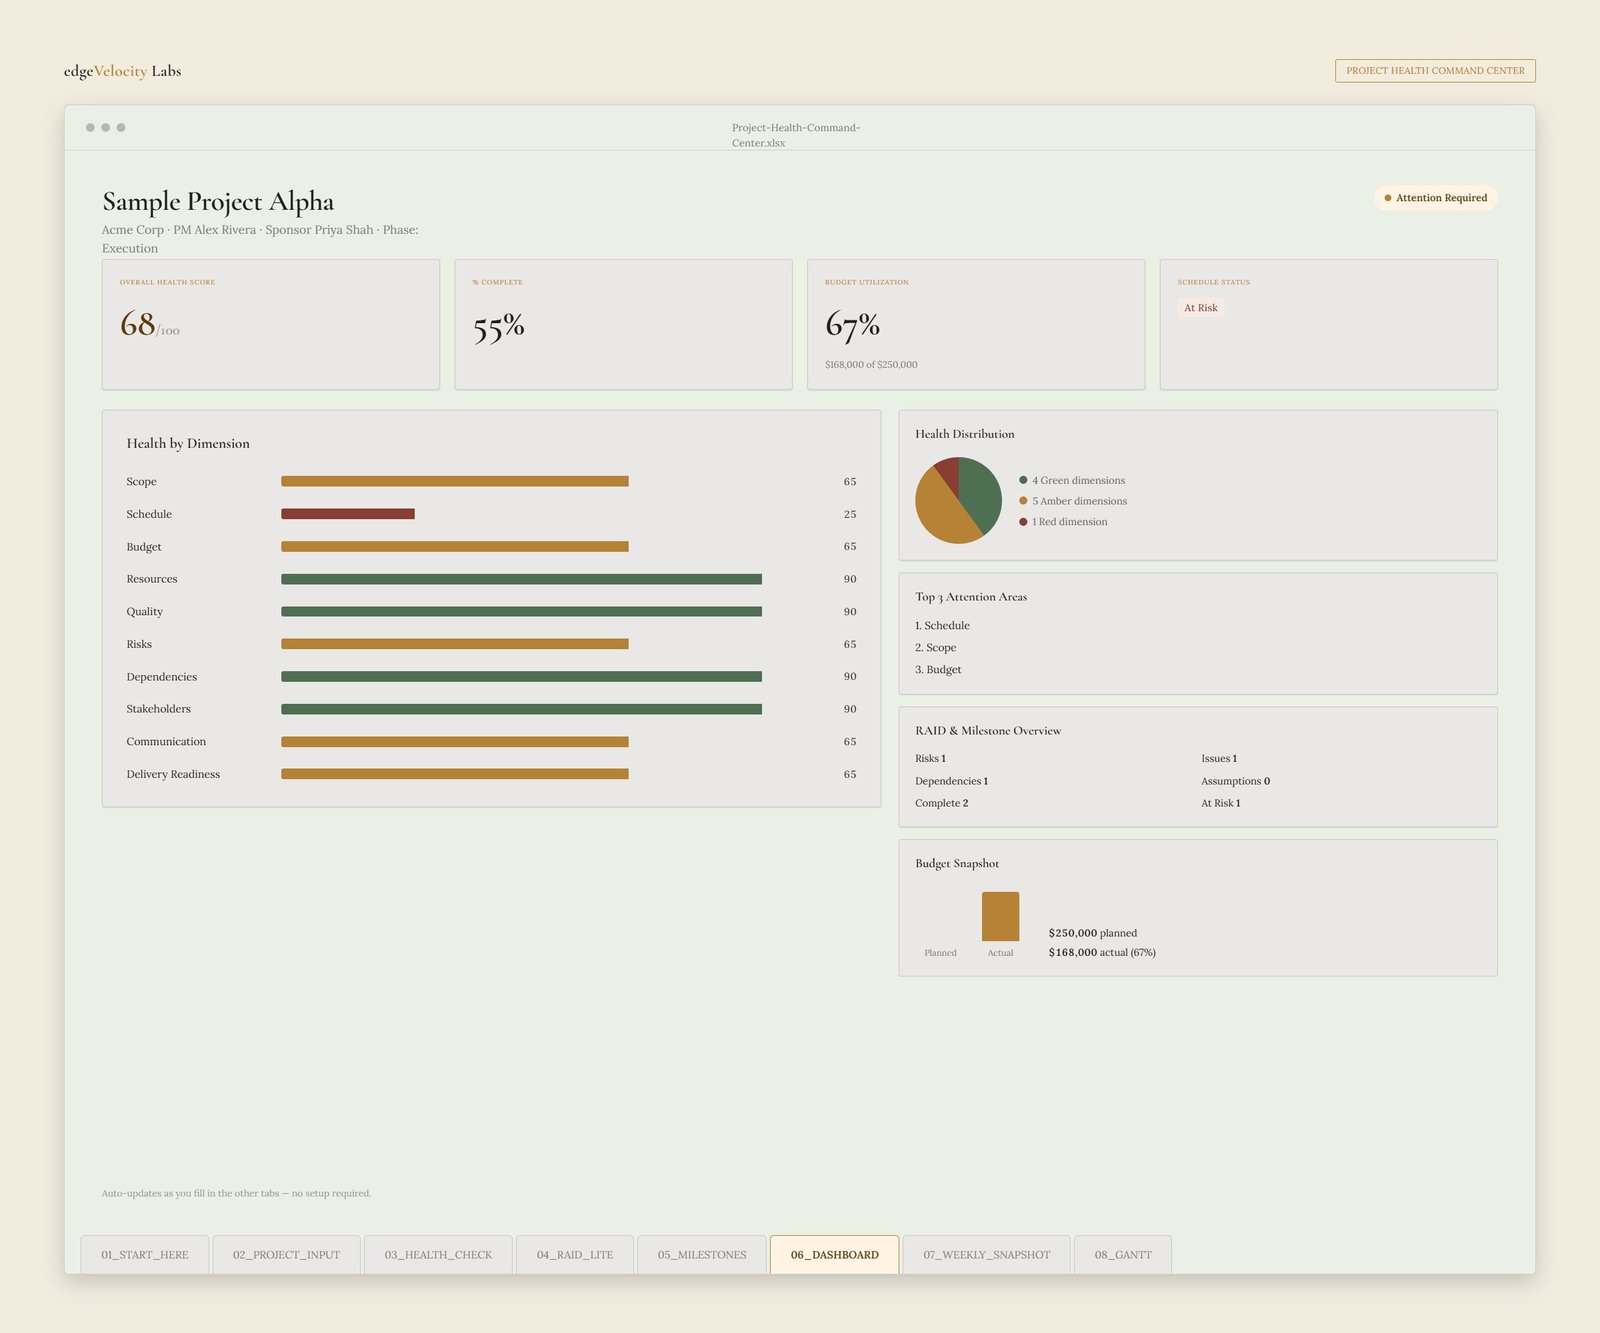Click the At Risk schedule status badge

pyautogui.click(x=1201, y=308)
